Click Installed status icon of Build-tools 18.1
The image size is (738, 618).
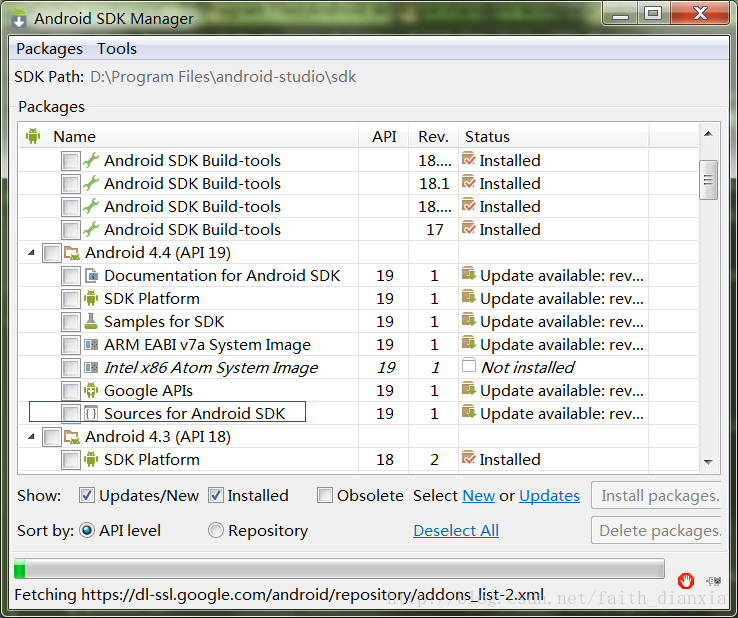[x=469, y=182]
